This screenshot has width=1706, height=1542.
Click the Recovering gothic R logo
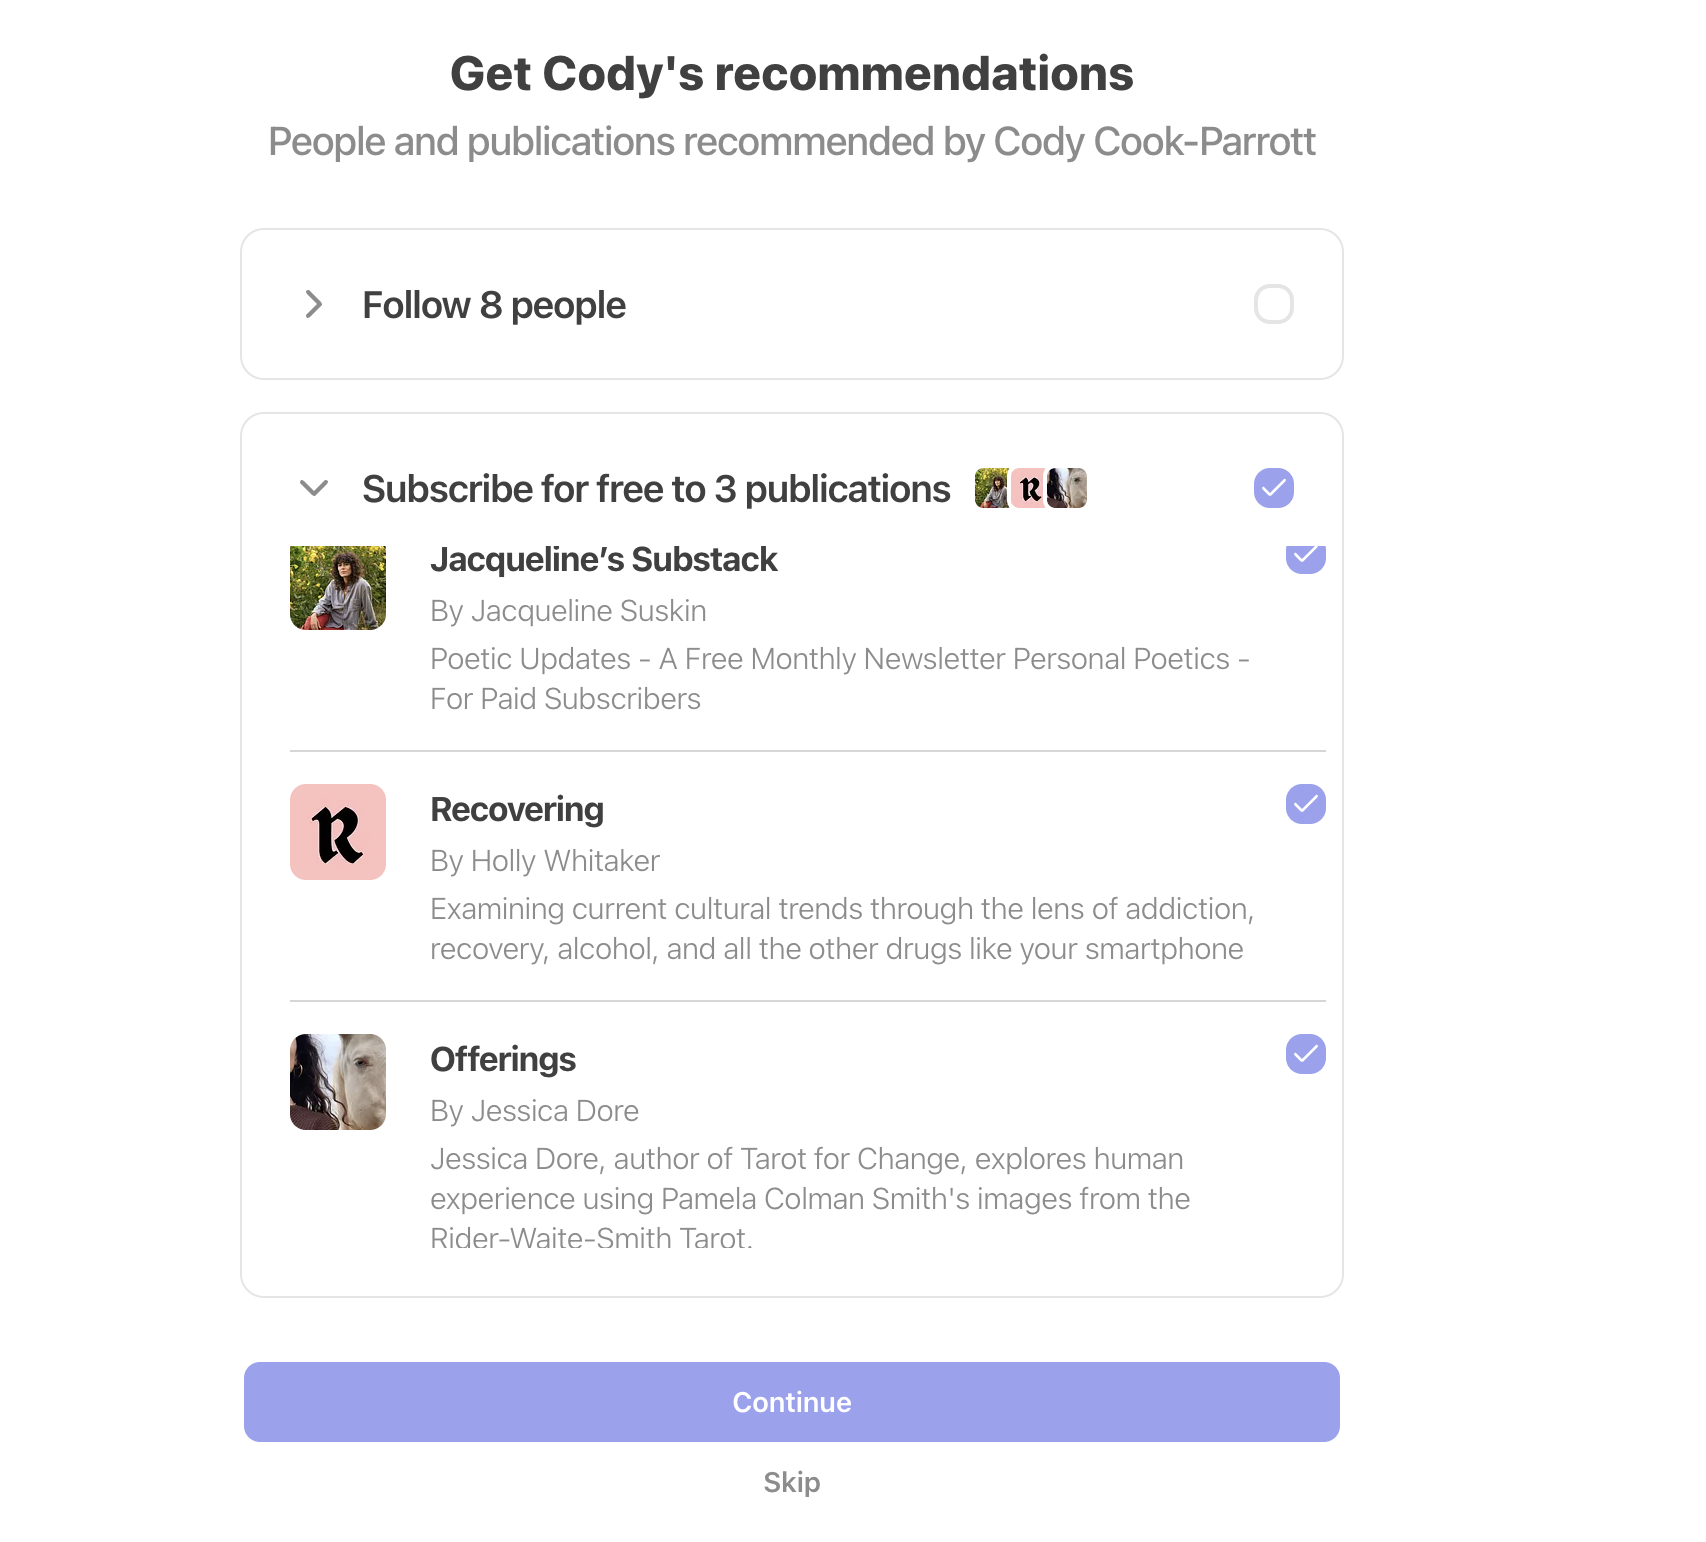[338, 832]
